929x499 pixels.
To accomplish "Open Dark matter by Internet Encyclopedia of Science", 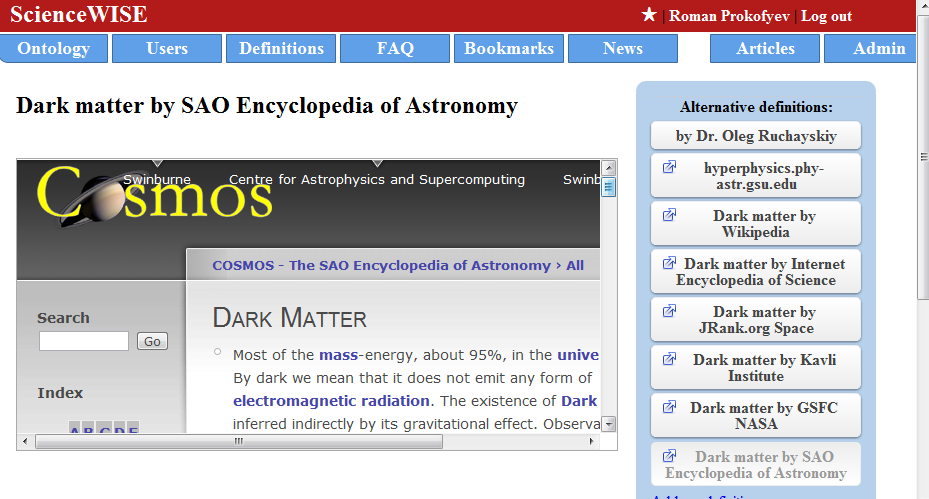I will pos(756,271).
